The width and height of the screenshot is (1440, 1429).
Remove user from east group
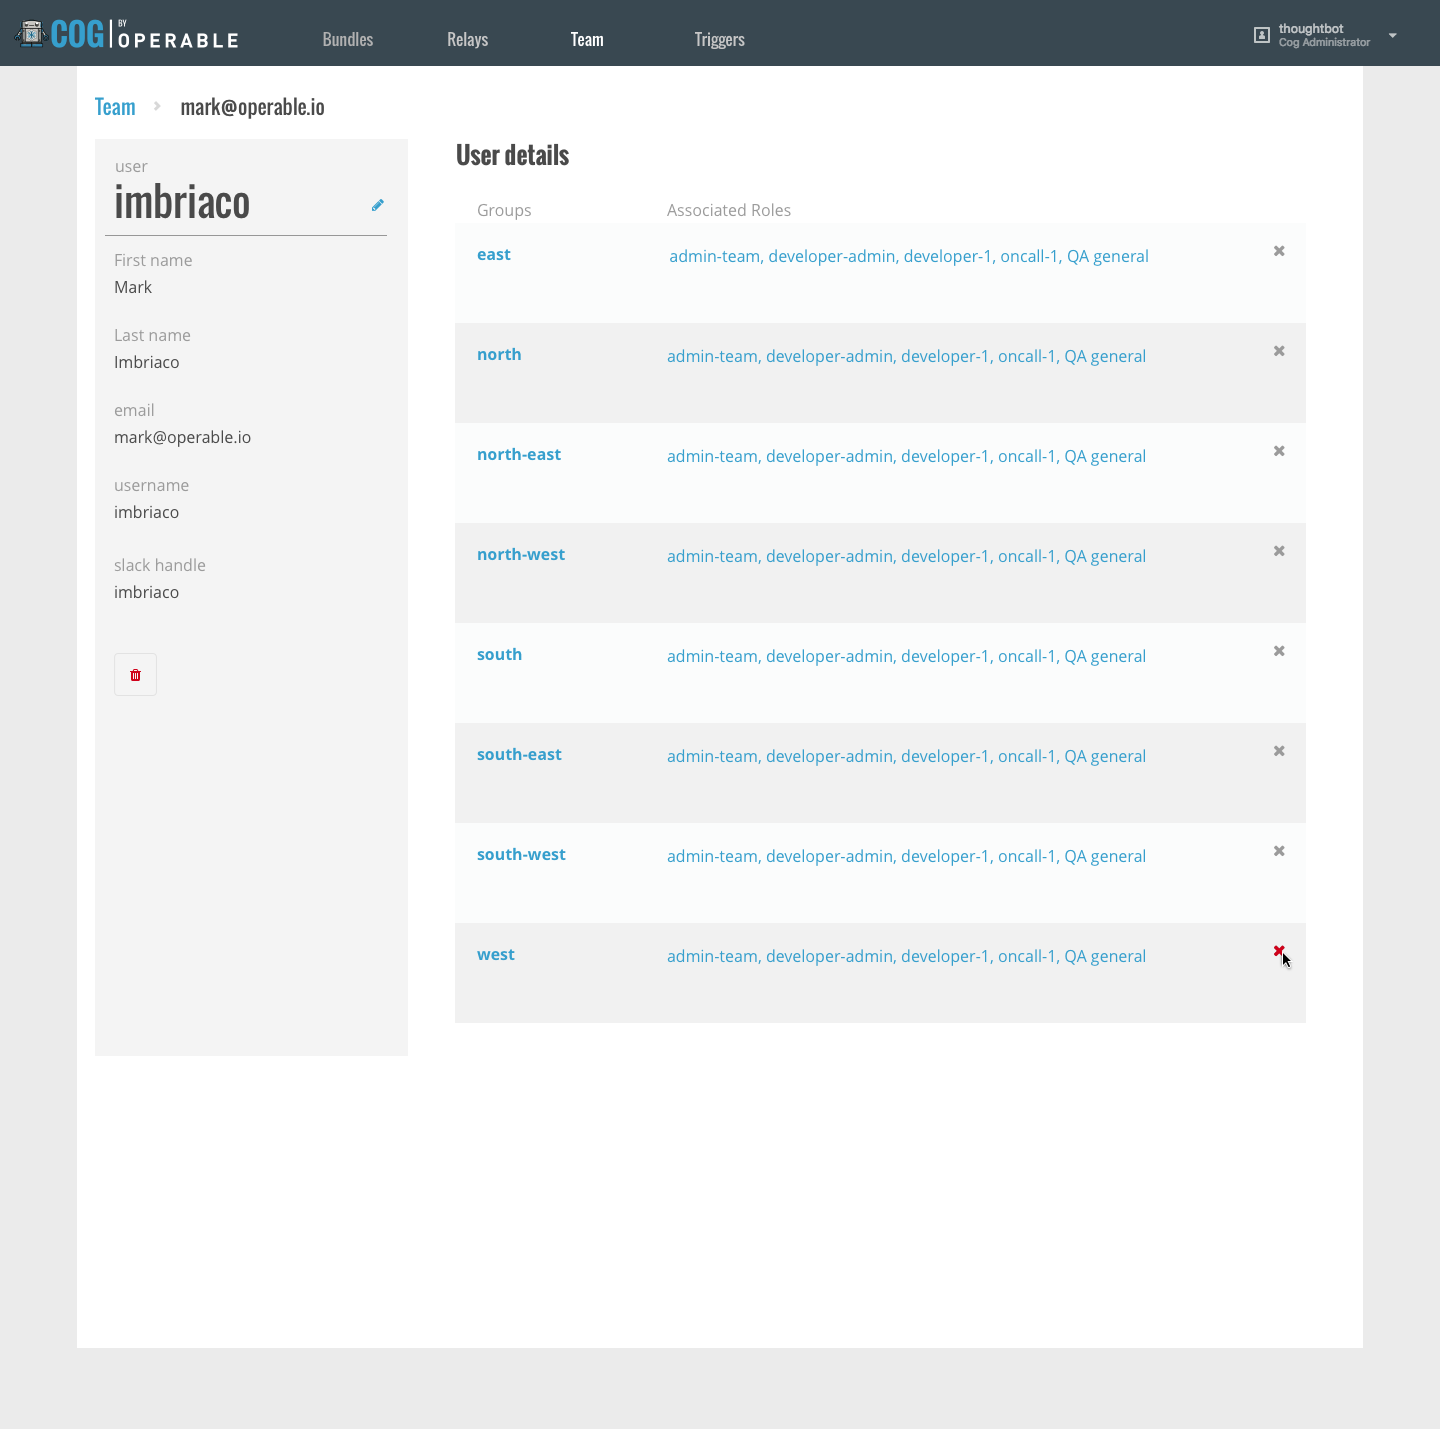(x=1278, y=251)
